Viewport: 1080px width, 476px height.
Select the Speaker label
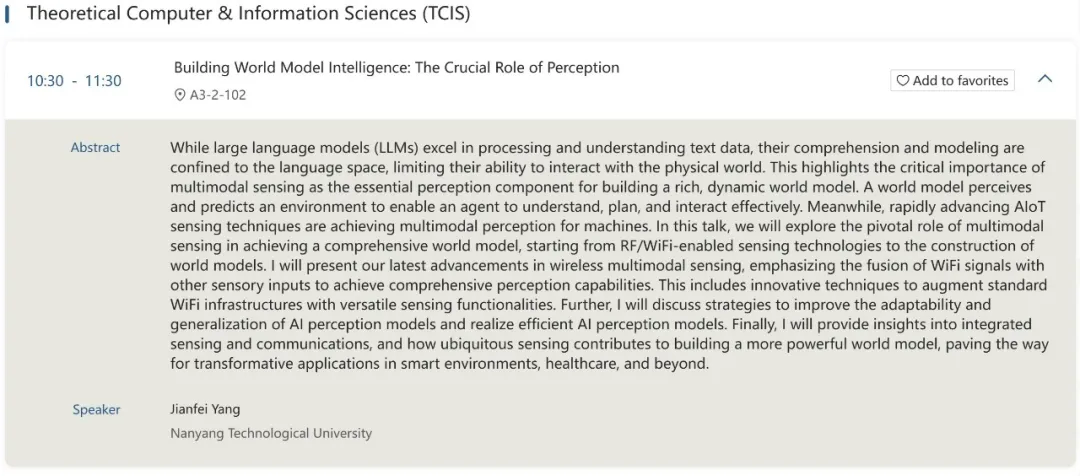(96, 409)
